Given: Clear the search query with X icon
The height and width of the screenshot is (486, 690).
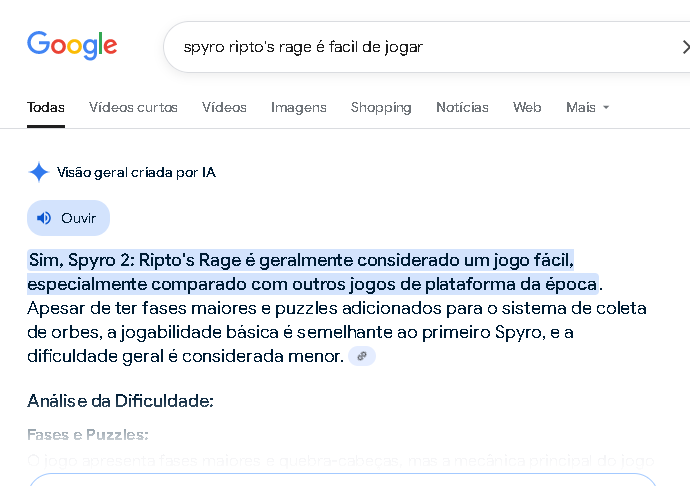Looking at the screenshot, I should point(686,47).
